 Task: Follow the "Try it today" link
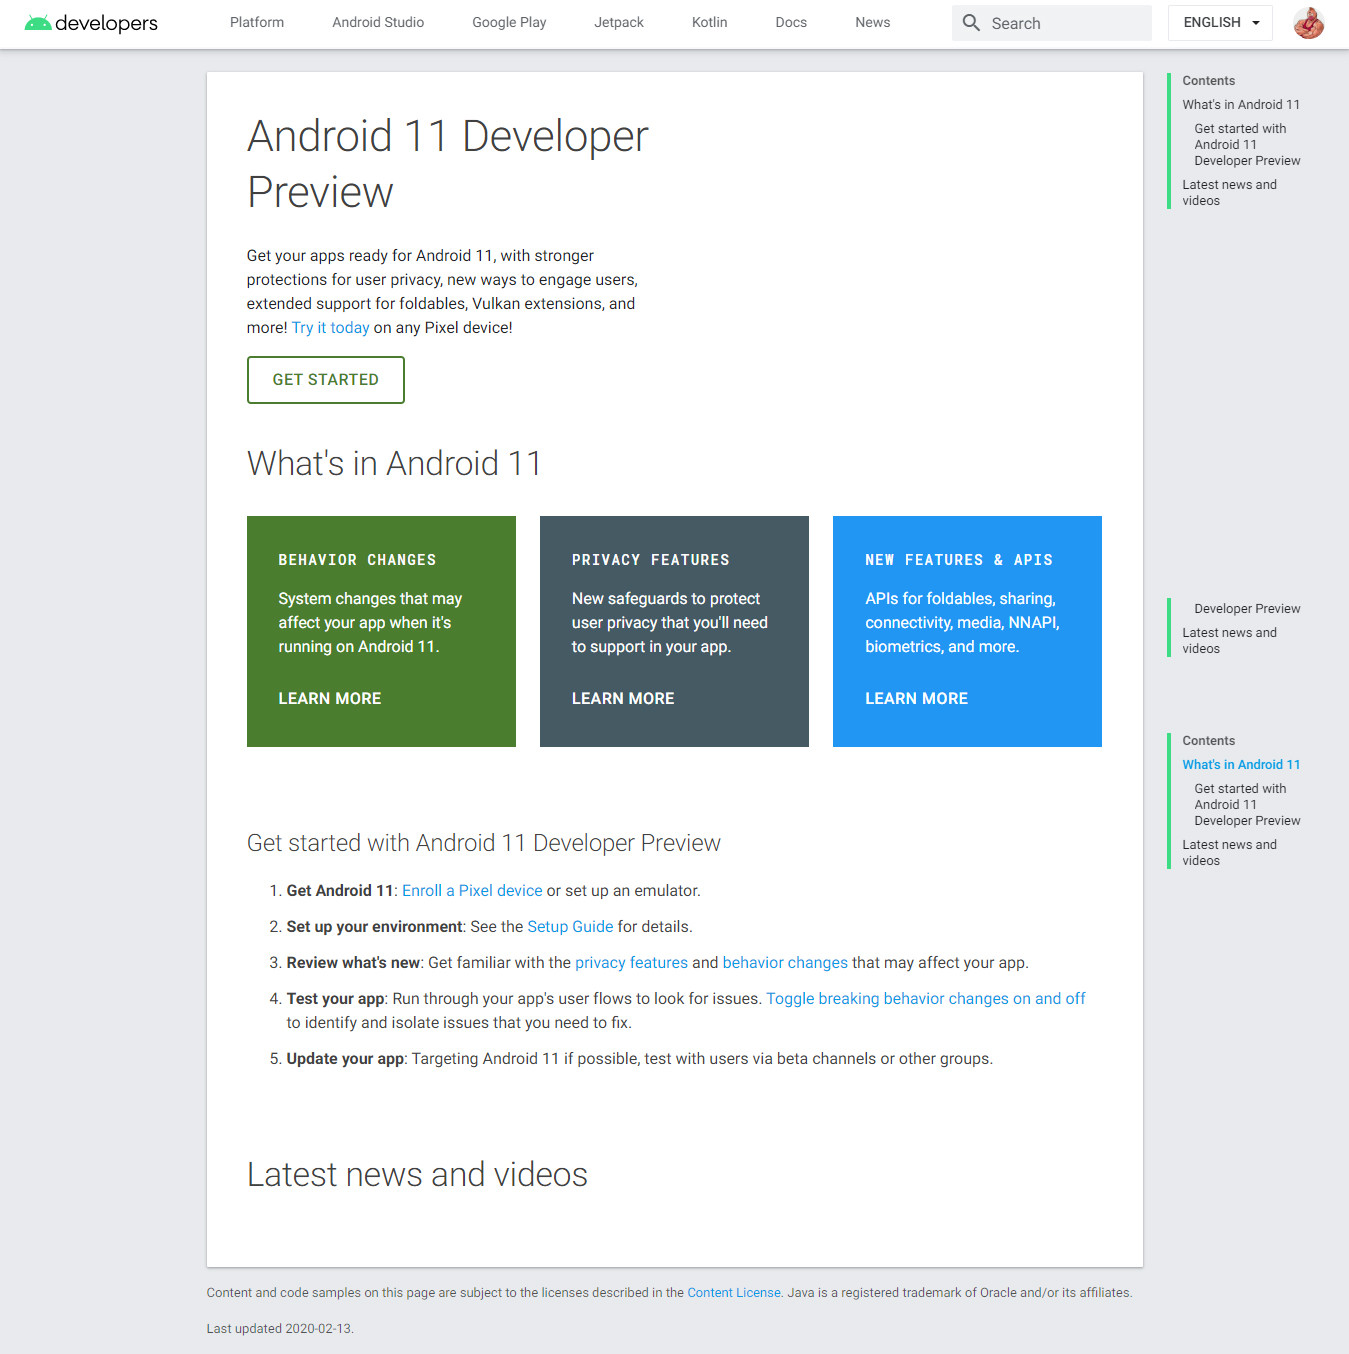click(331, 328)
